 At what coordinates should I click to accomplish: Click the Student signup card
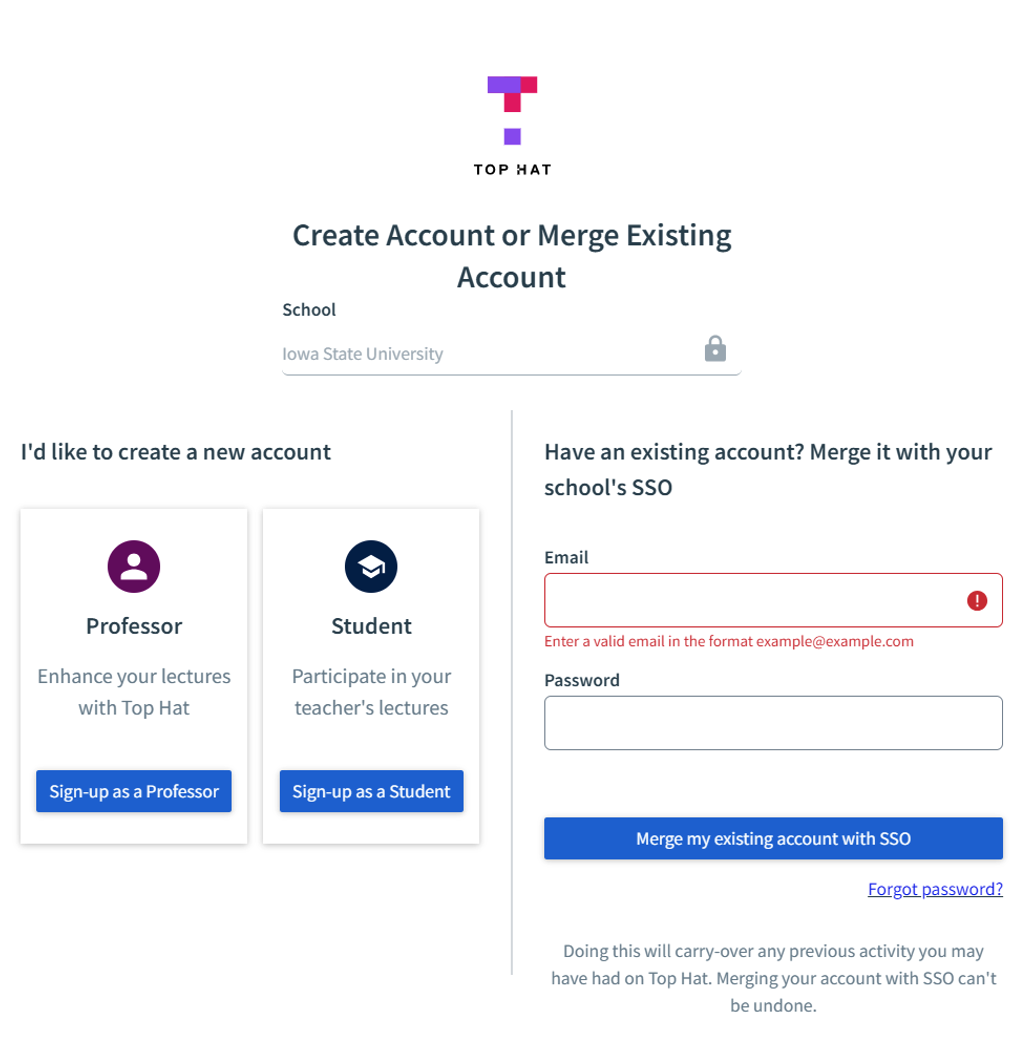tap(371, 675)
